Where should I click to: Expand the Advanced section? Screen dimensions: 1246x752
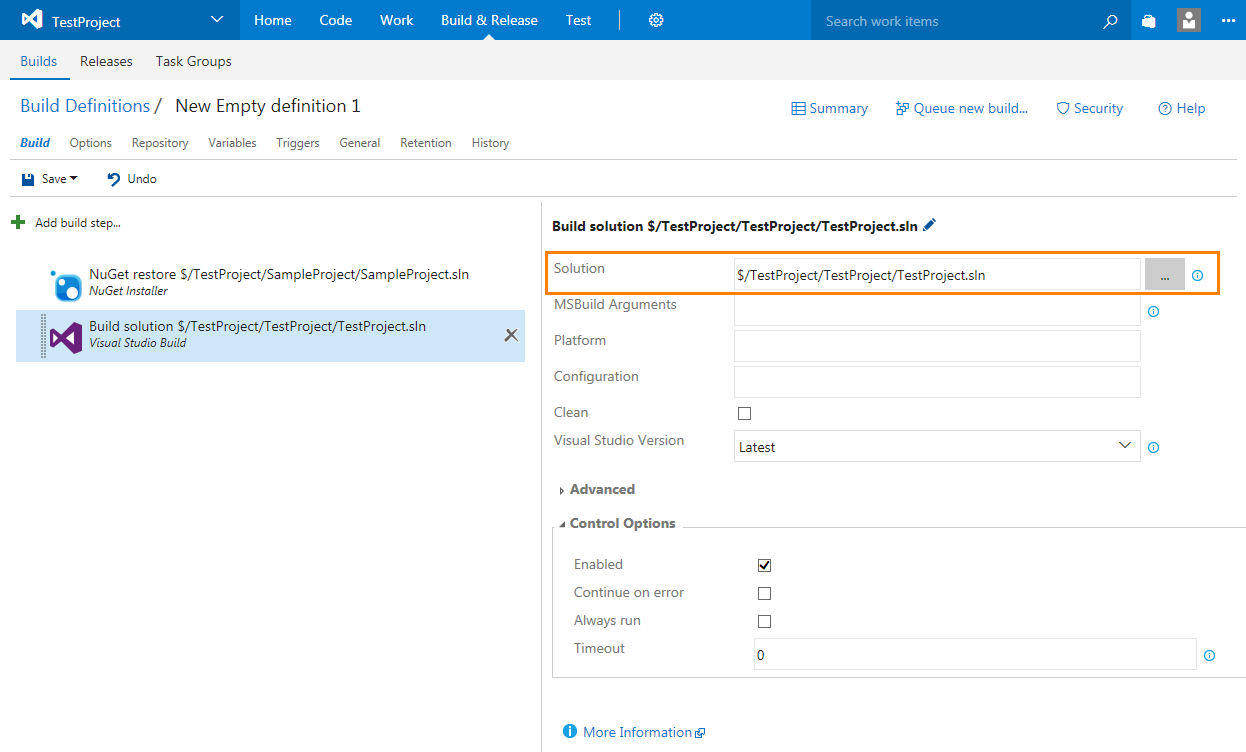[601, 490]
